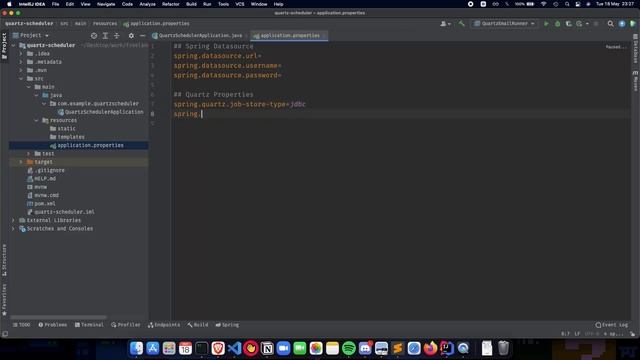The image size is (640, 360).
Task: Open the Event Log
Action: (x=611, y=325)
